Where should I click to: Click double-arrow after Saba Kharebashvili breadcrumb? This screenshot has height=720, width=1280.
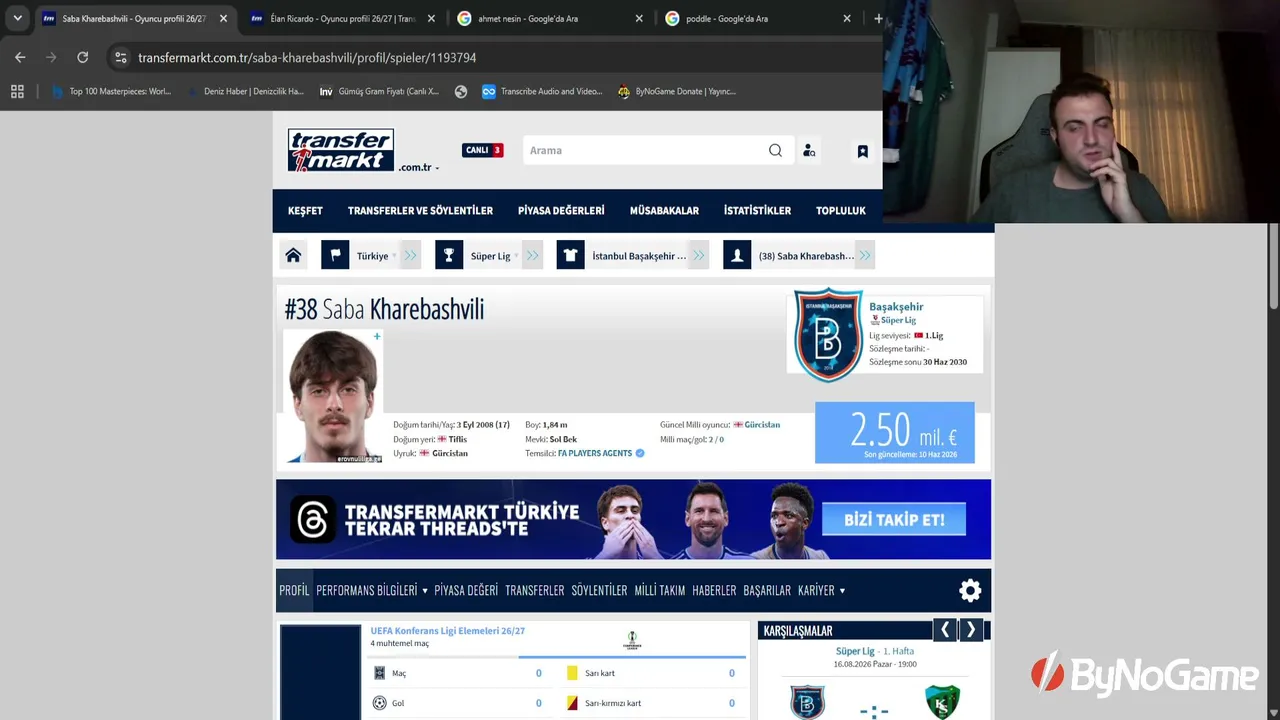click(x=865, y=256)
